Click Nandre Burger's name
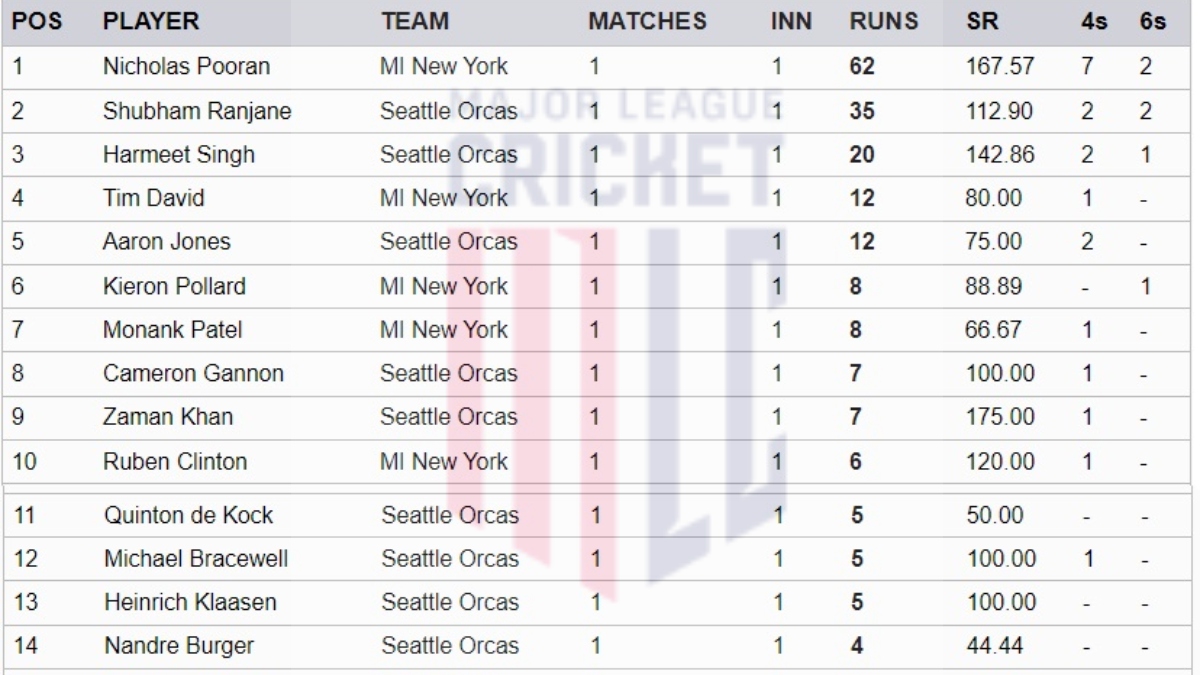 pyautogui.click(x=179, y=646)
